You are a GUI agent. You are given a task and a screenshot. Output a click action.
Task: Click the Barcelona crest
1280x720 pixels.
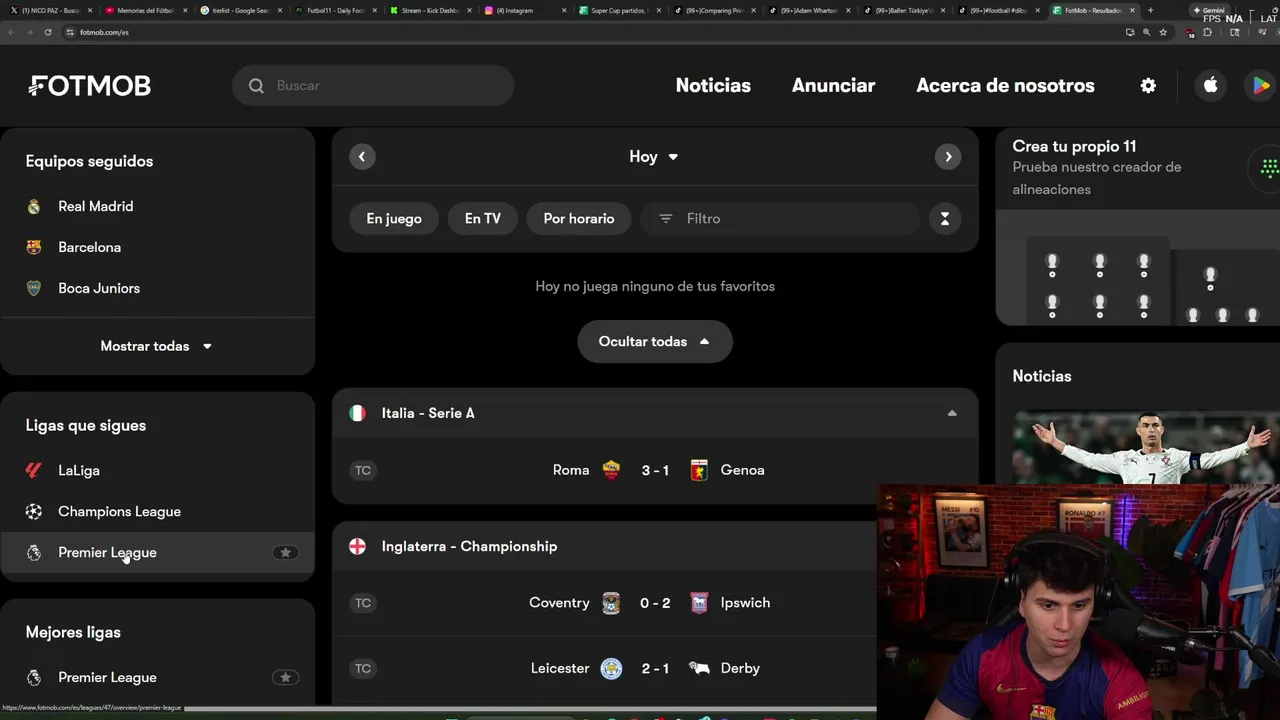pyautogui.click(x=34, y=248)
